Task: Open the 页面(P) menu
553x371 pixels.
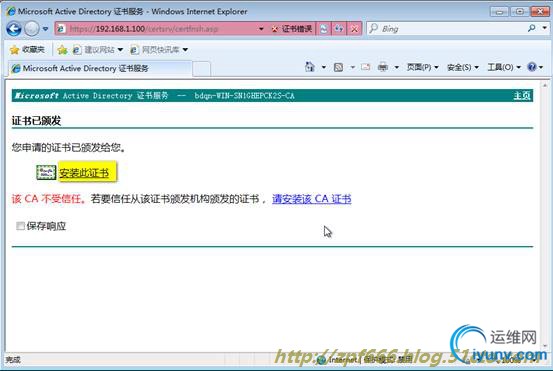Action: point(422,67)
